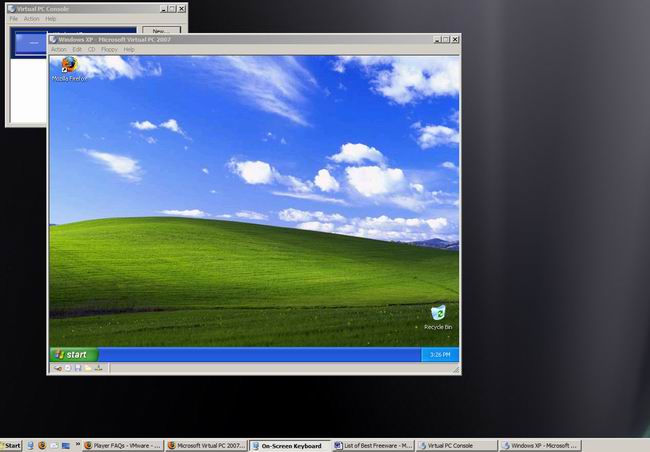Minimize the Virtual PC Console window
Image resolution: width=650 pixels, height=452 pixels.
coord(163,8)
